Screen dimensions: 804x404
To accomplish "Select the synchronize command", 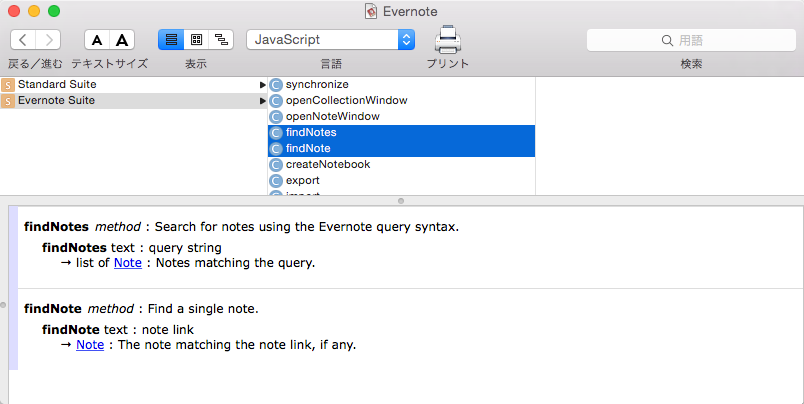I will point(401,85).
